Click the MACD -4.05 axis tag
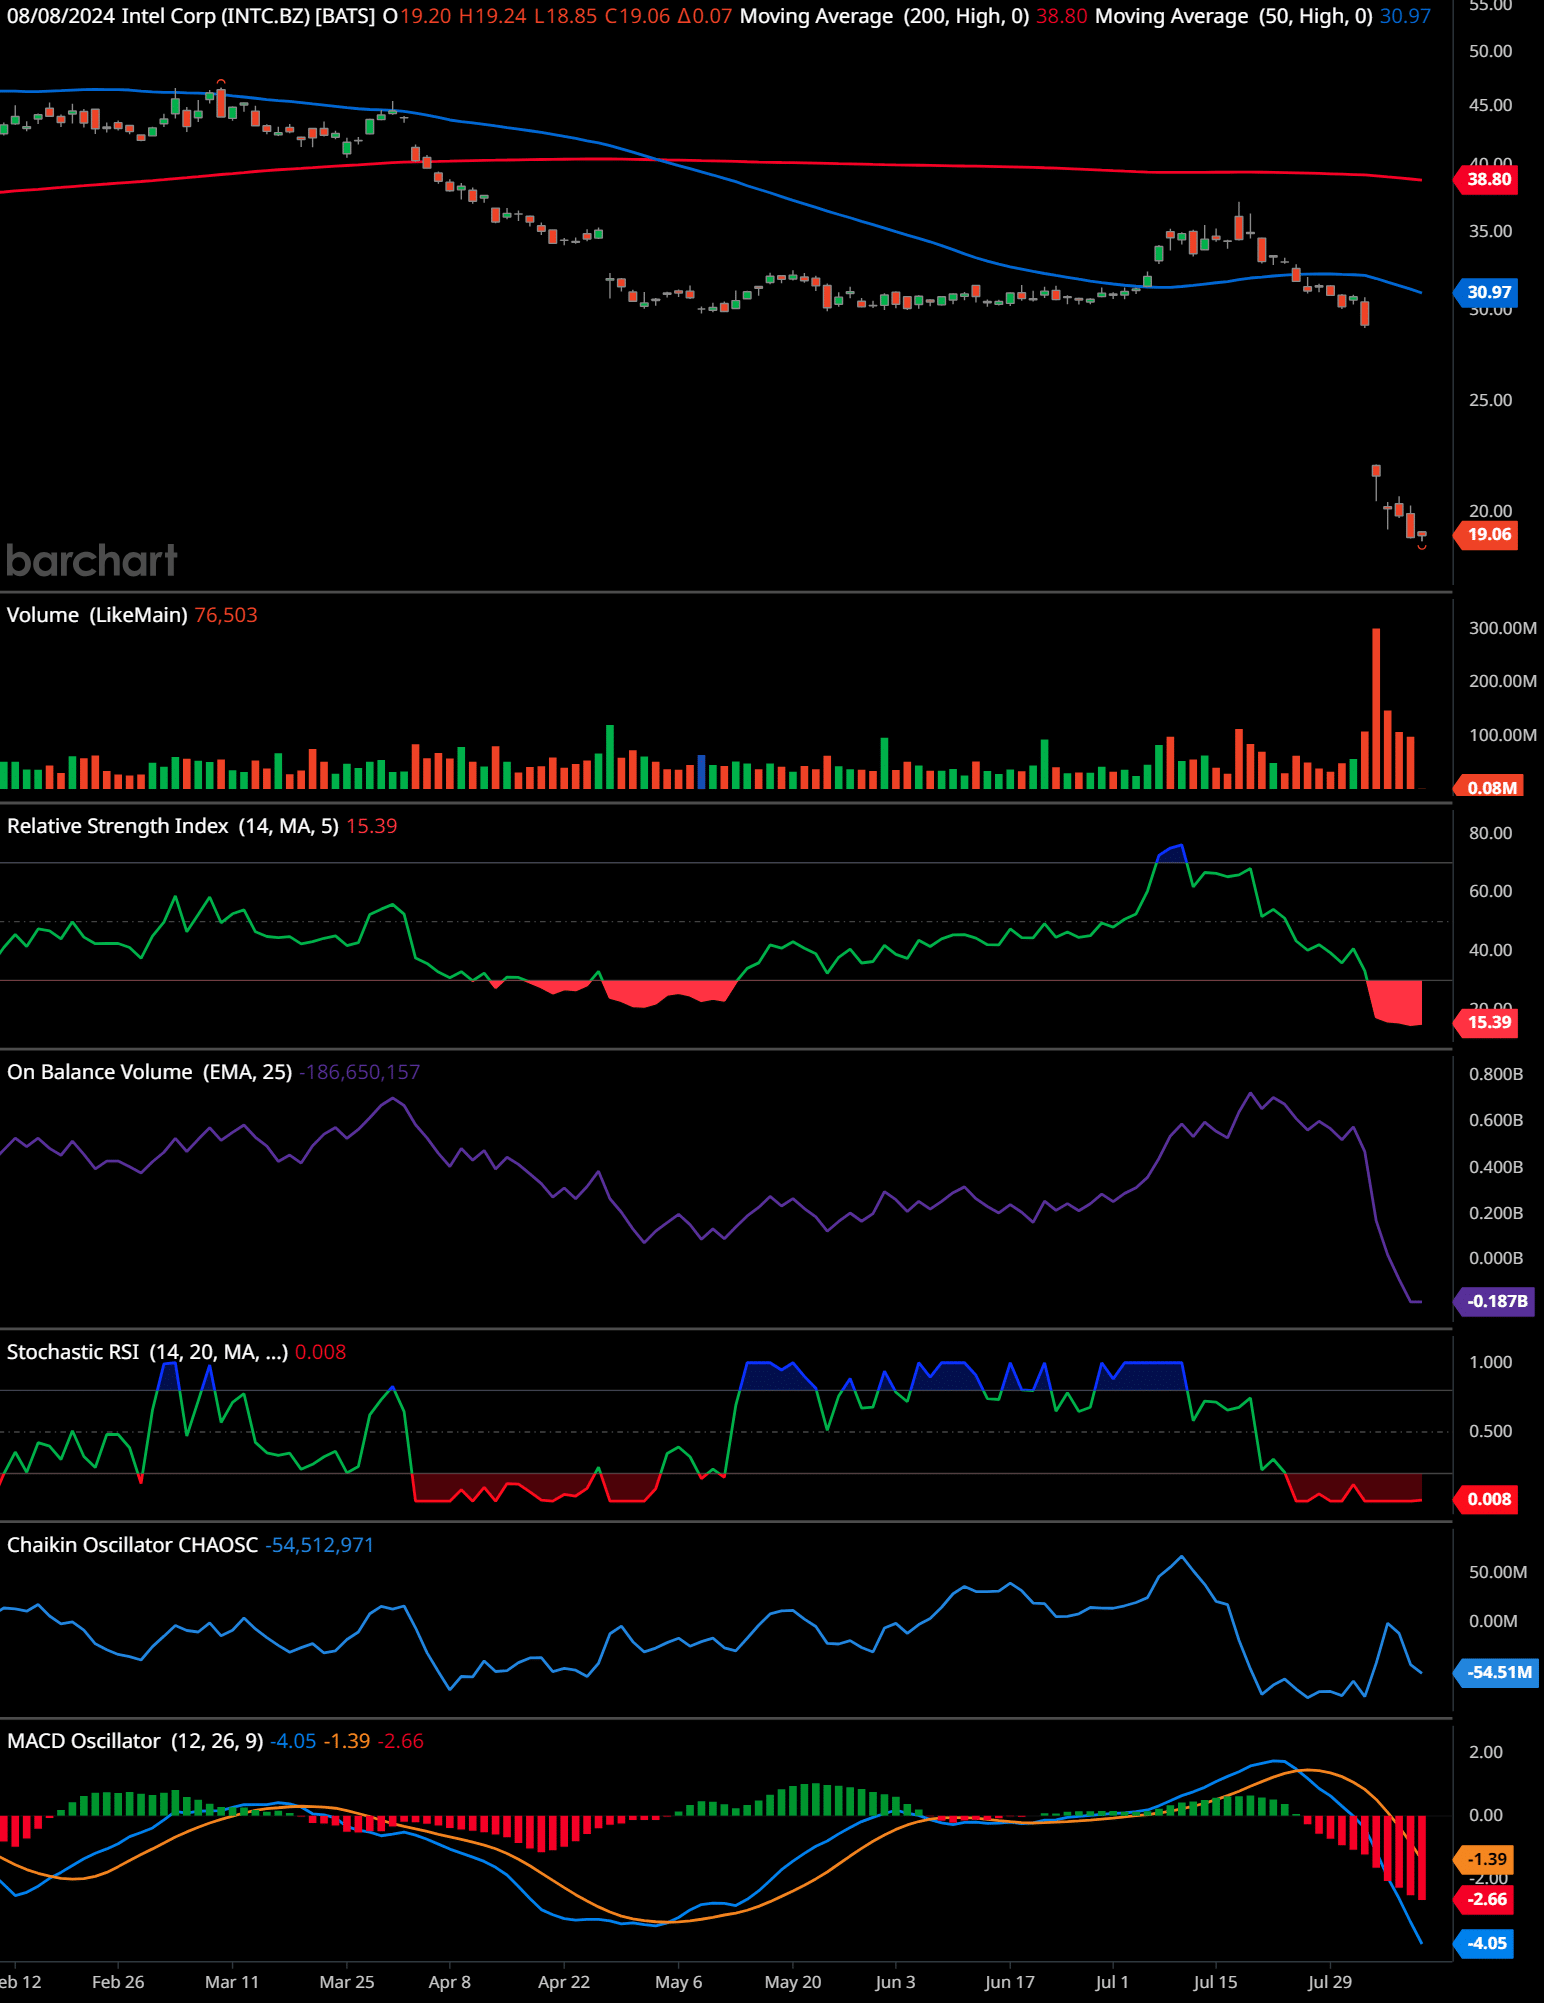 1486,1943
